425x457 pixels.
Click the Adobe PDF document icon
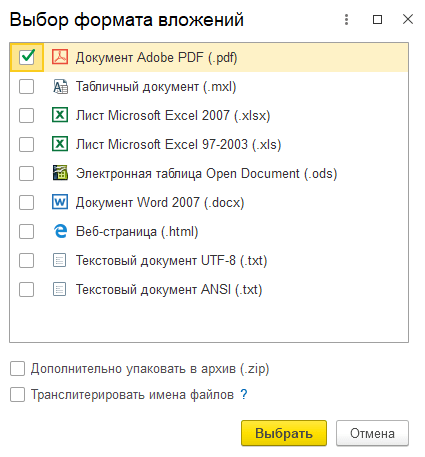point(60,57)
